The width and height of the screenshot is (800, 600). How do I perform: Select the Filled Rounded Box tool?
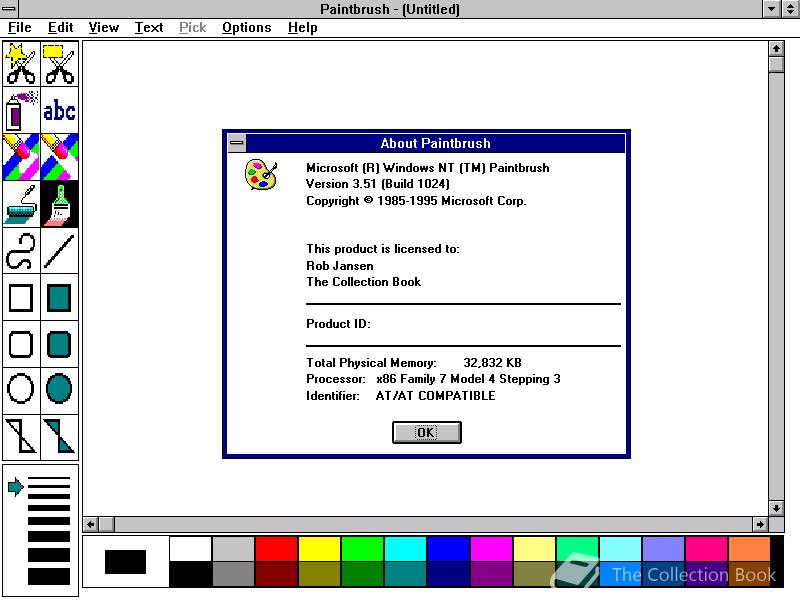pos(60,344)
